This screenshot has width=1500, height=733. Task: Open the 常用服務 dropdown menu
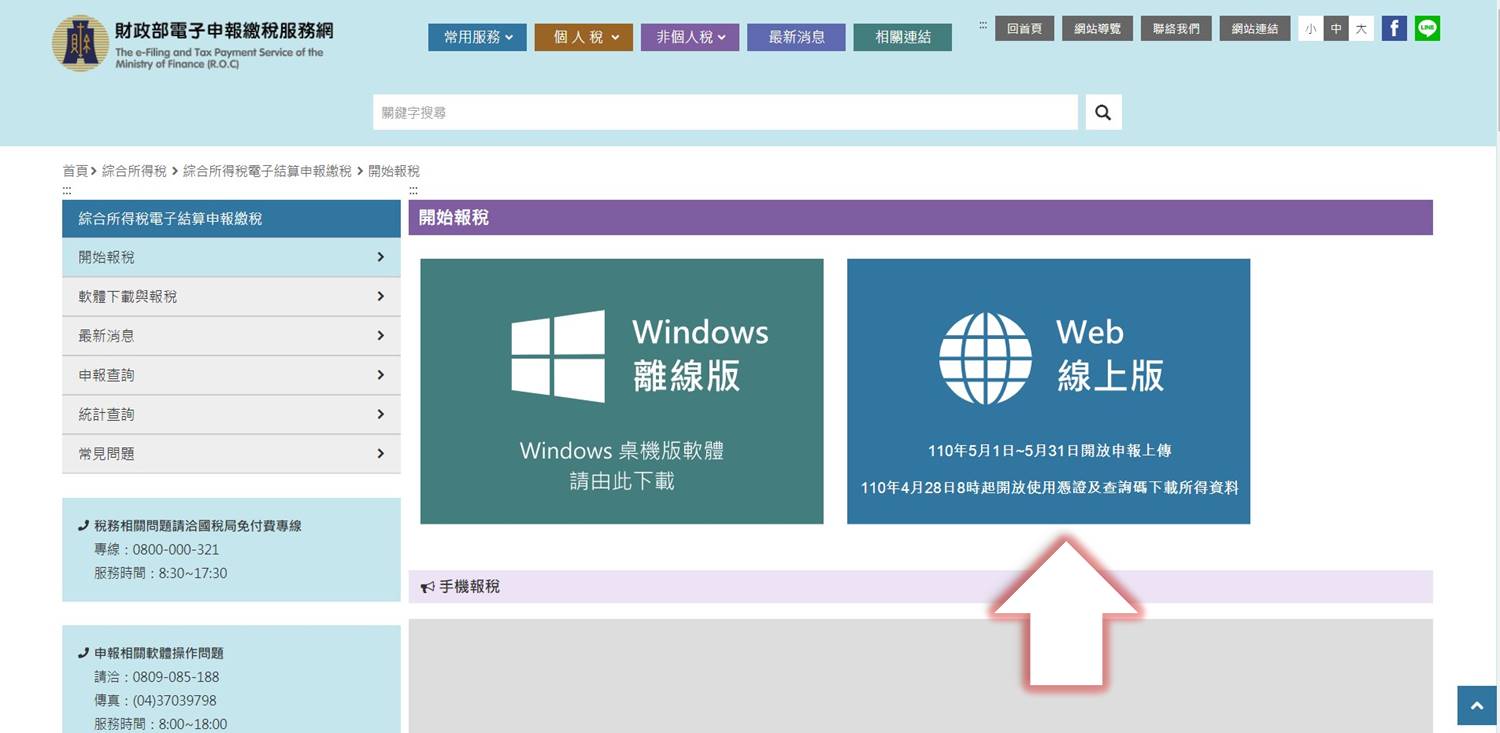pyautogui.click(x=477, y=37)
